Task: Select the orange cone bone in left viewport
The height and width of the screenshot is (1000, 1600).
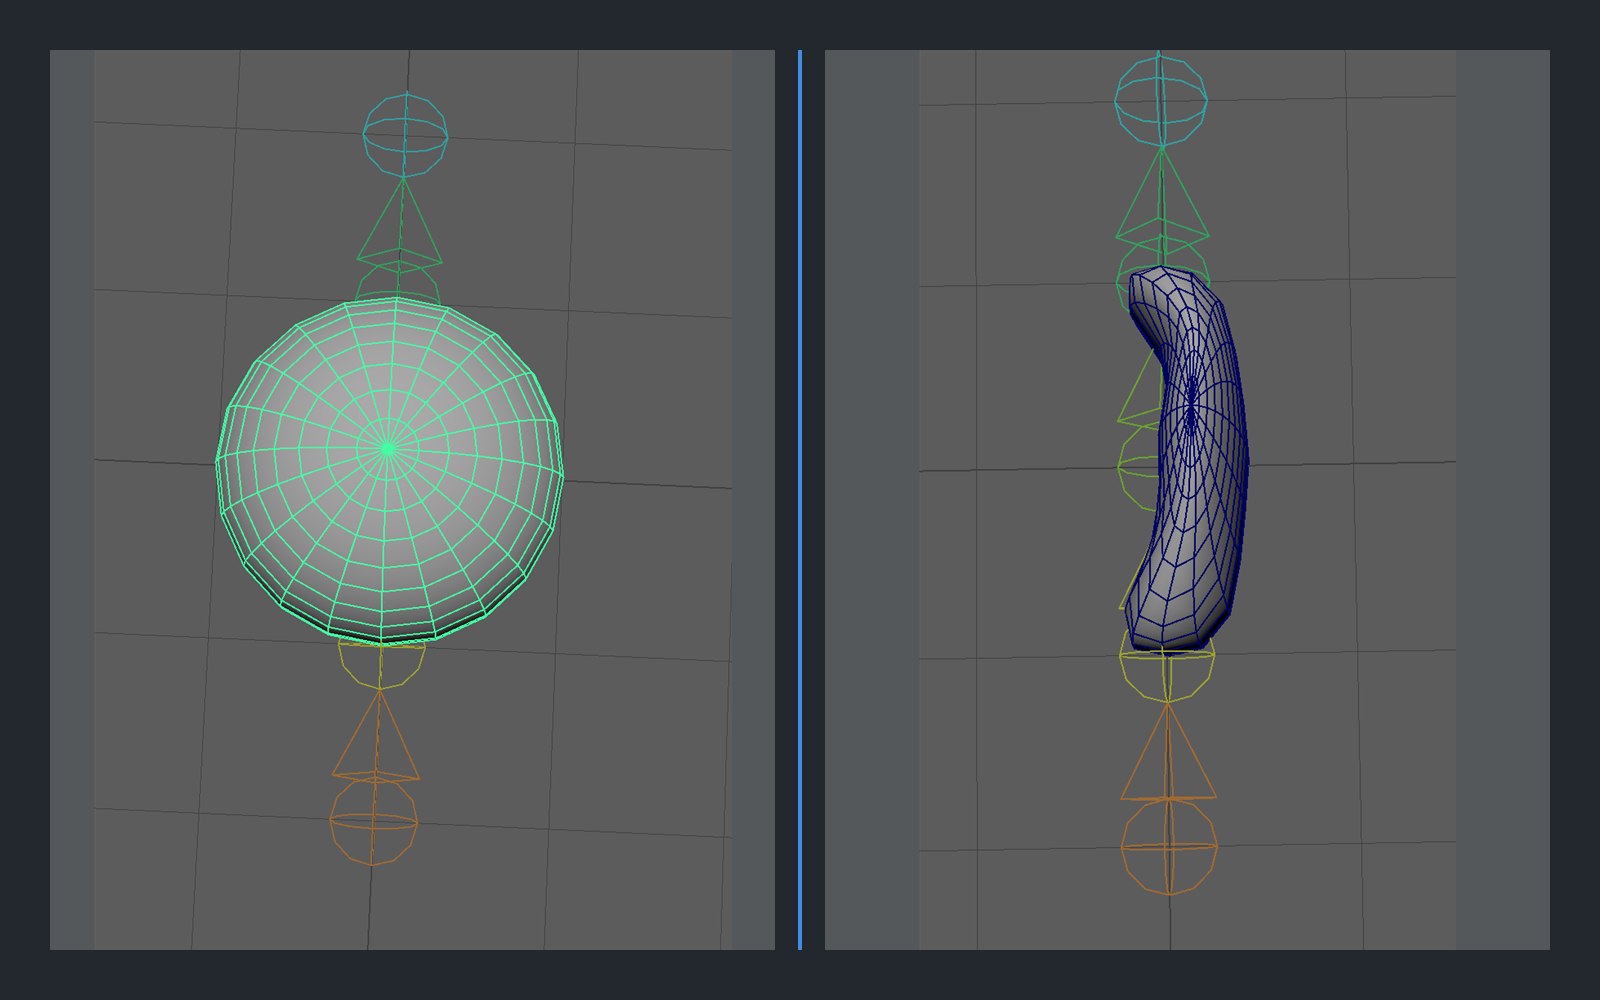Action: pos(377,735)
